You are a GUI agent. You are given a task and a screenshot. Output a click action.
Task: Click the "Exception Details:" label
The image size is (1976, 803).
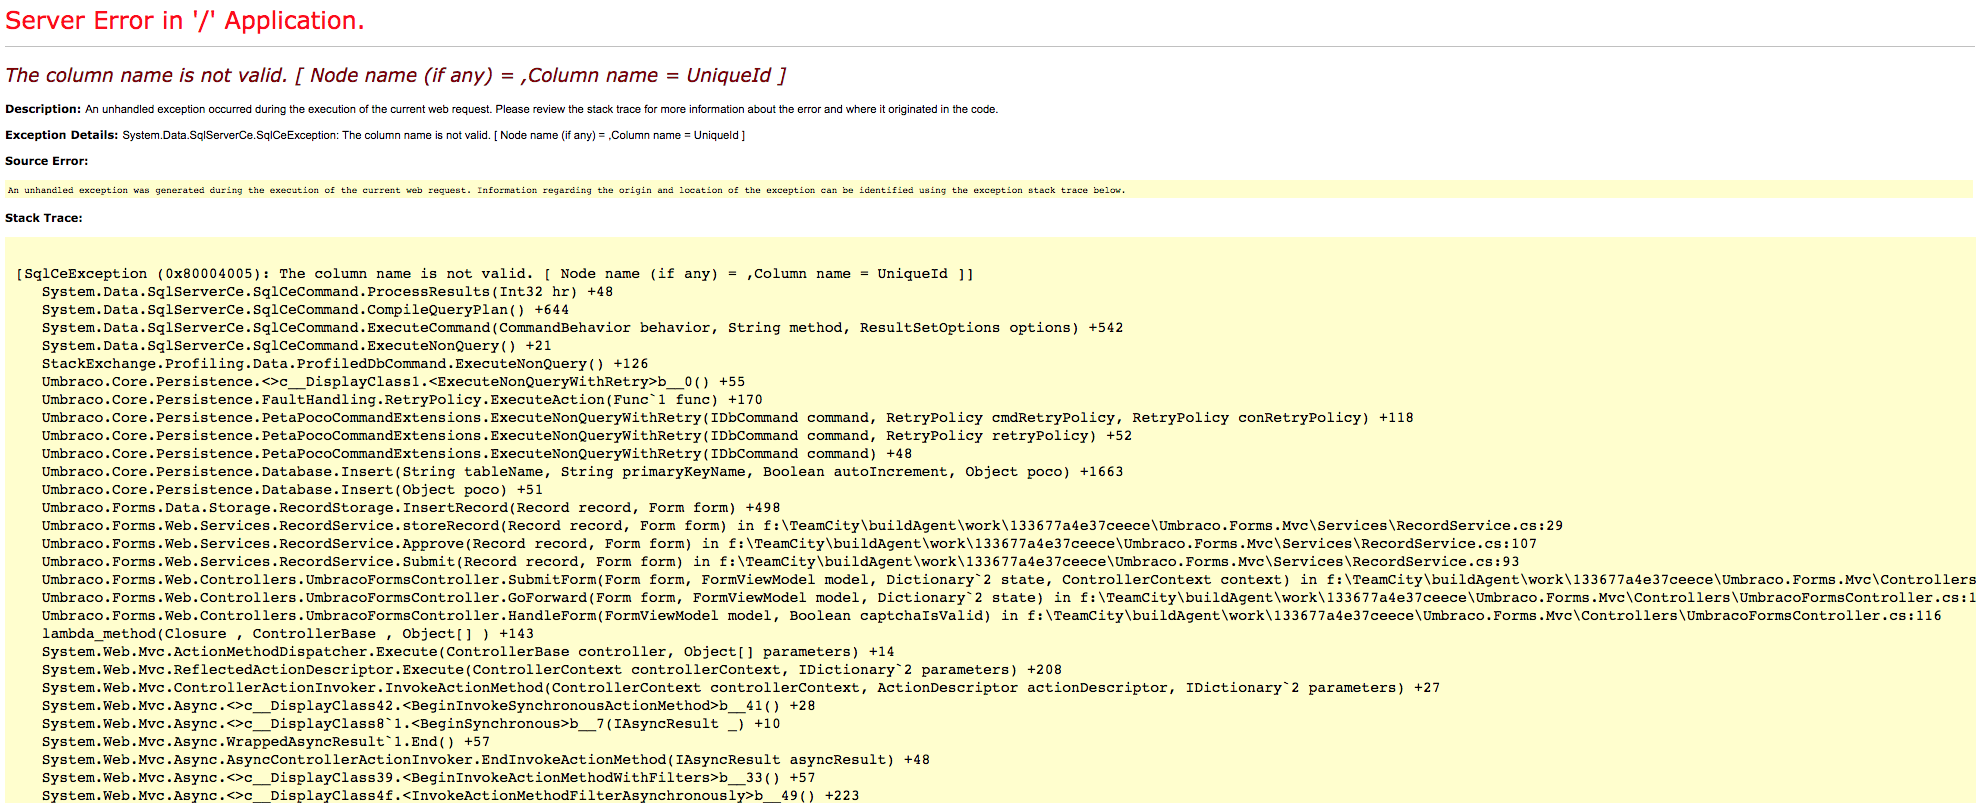click(x=61, y=135)
